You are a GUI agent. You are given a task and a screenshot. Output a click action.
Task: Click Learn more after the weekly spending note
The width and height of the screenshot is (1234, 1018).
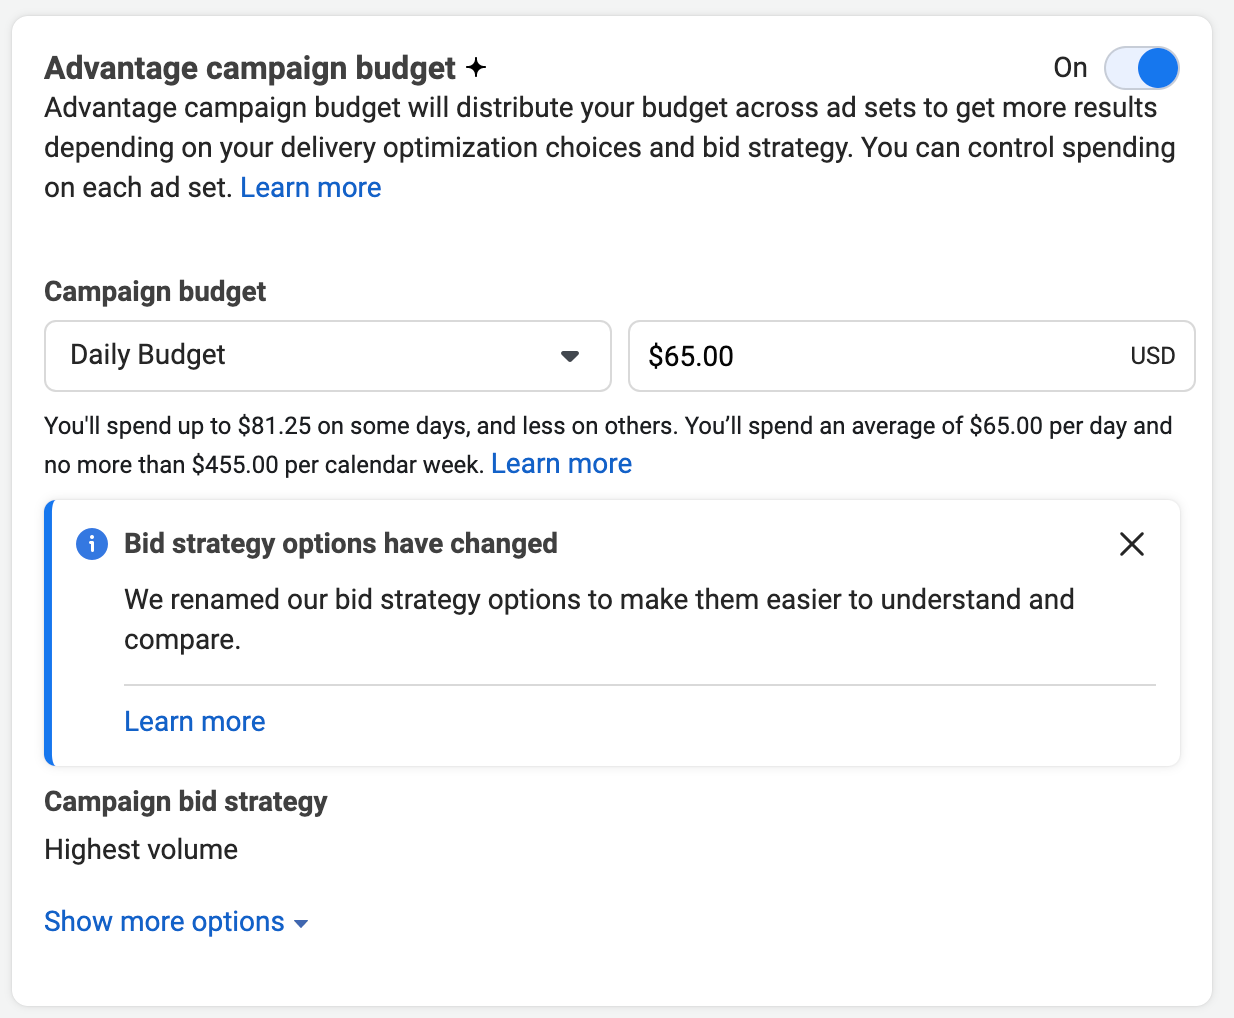coord(561,463)
